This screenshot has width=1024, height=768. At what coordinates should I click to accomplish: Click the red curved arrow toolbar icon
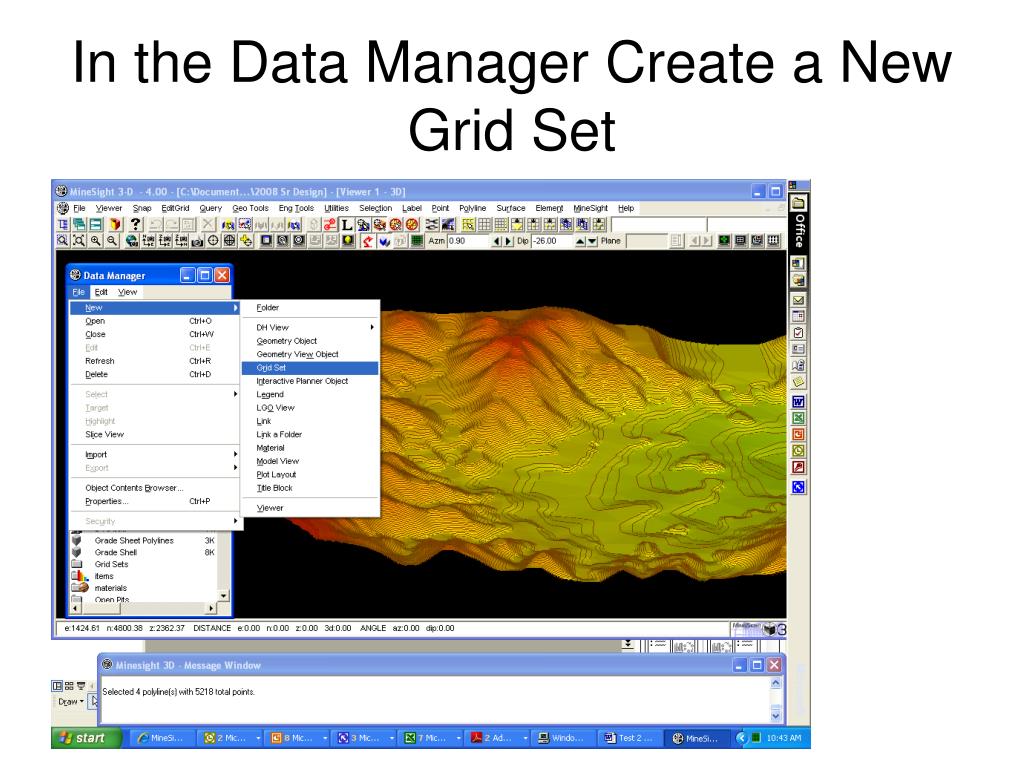click(x=368, y=241)
